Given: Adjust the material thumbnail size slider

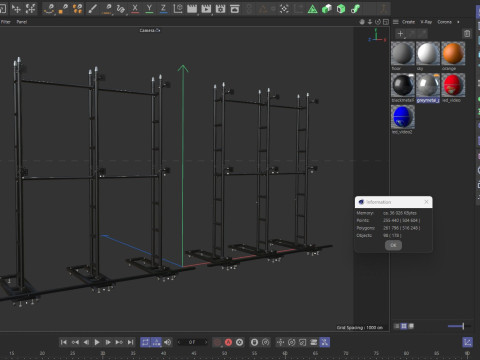Looking at the screenshot, I should [459, 326].
